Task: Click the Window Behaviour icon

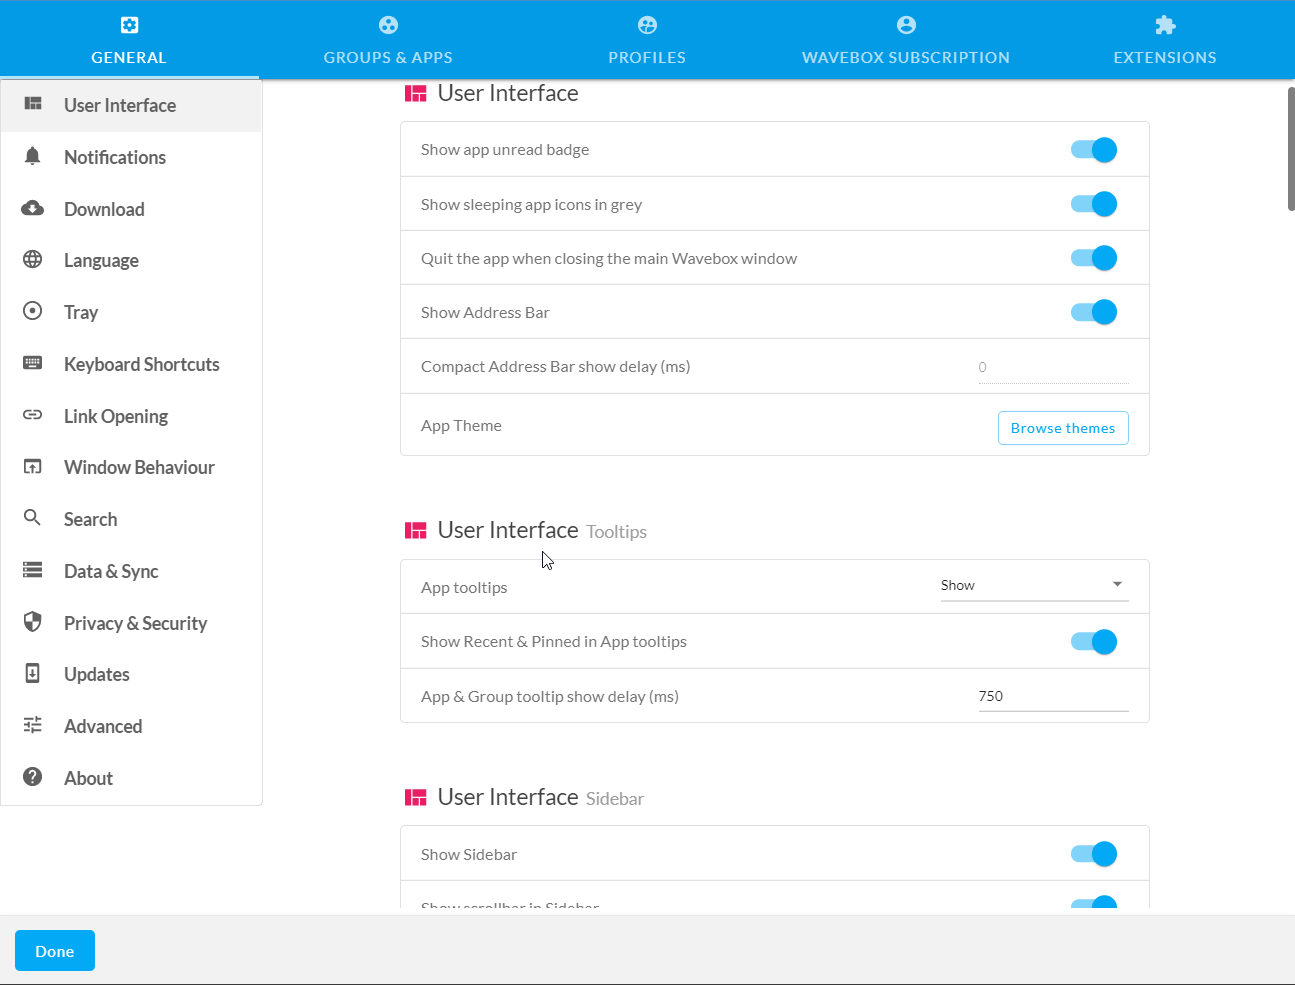Action: click(x=33, y=466)
